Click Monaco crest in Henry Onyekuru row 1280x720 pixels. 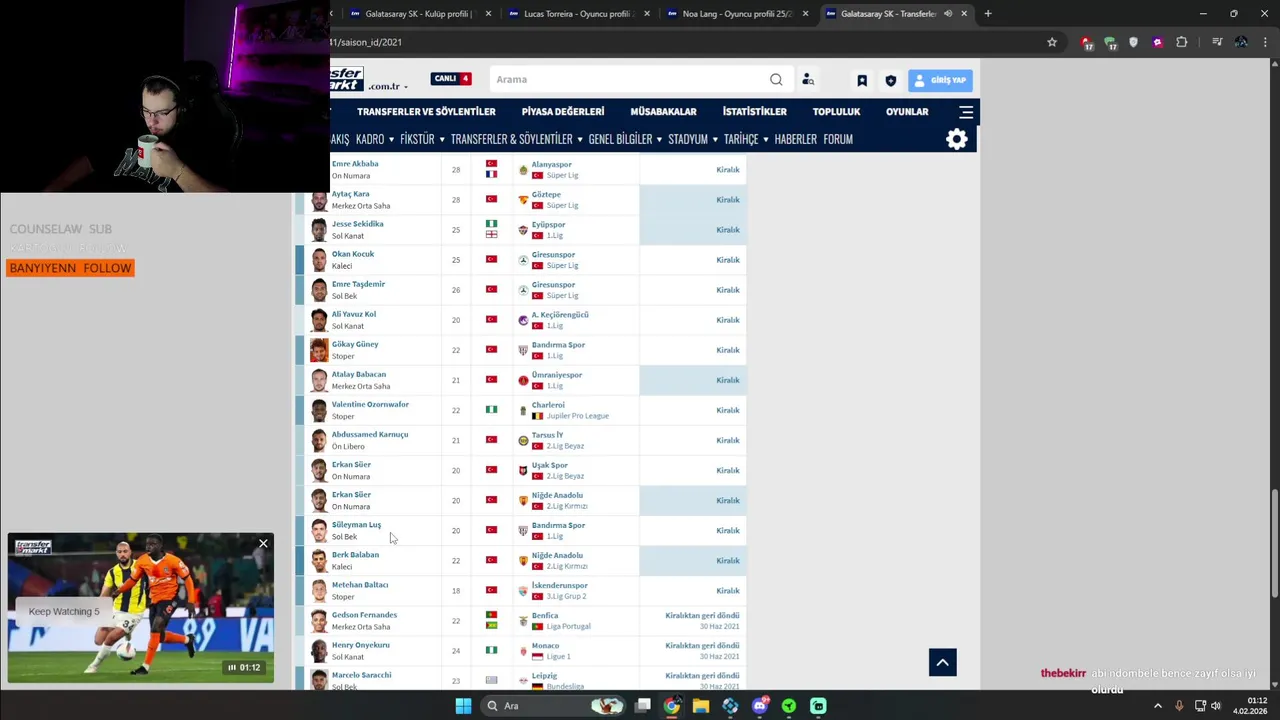coord(523,651)
